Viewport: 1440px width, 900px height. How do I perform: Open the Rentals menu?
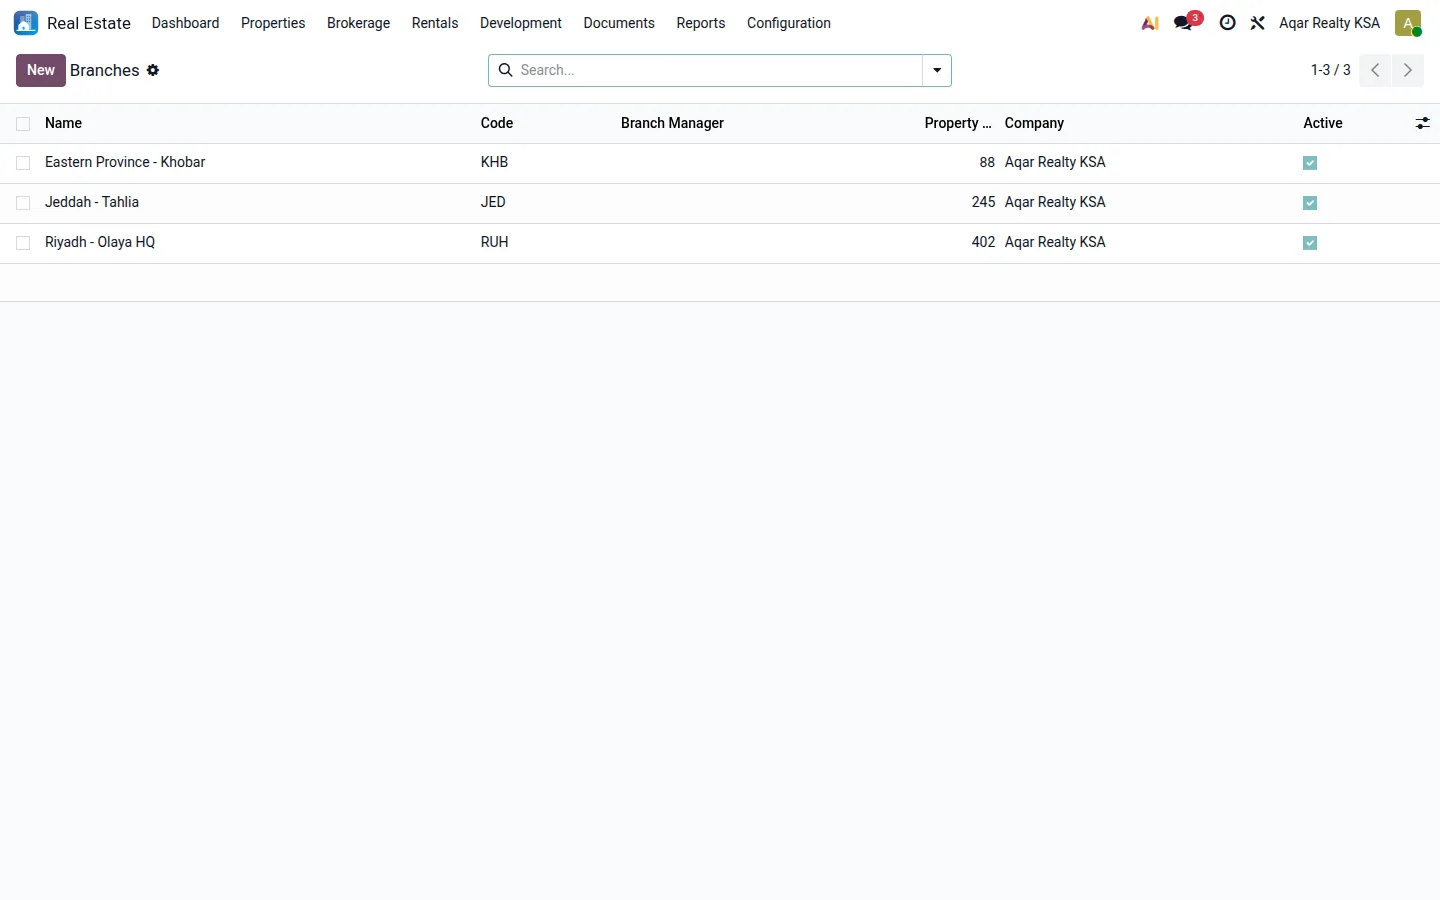point(435,23)
